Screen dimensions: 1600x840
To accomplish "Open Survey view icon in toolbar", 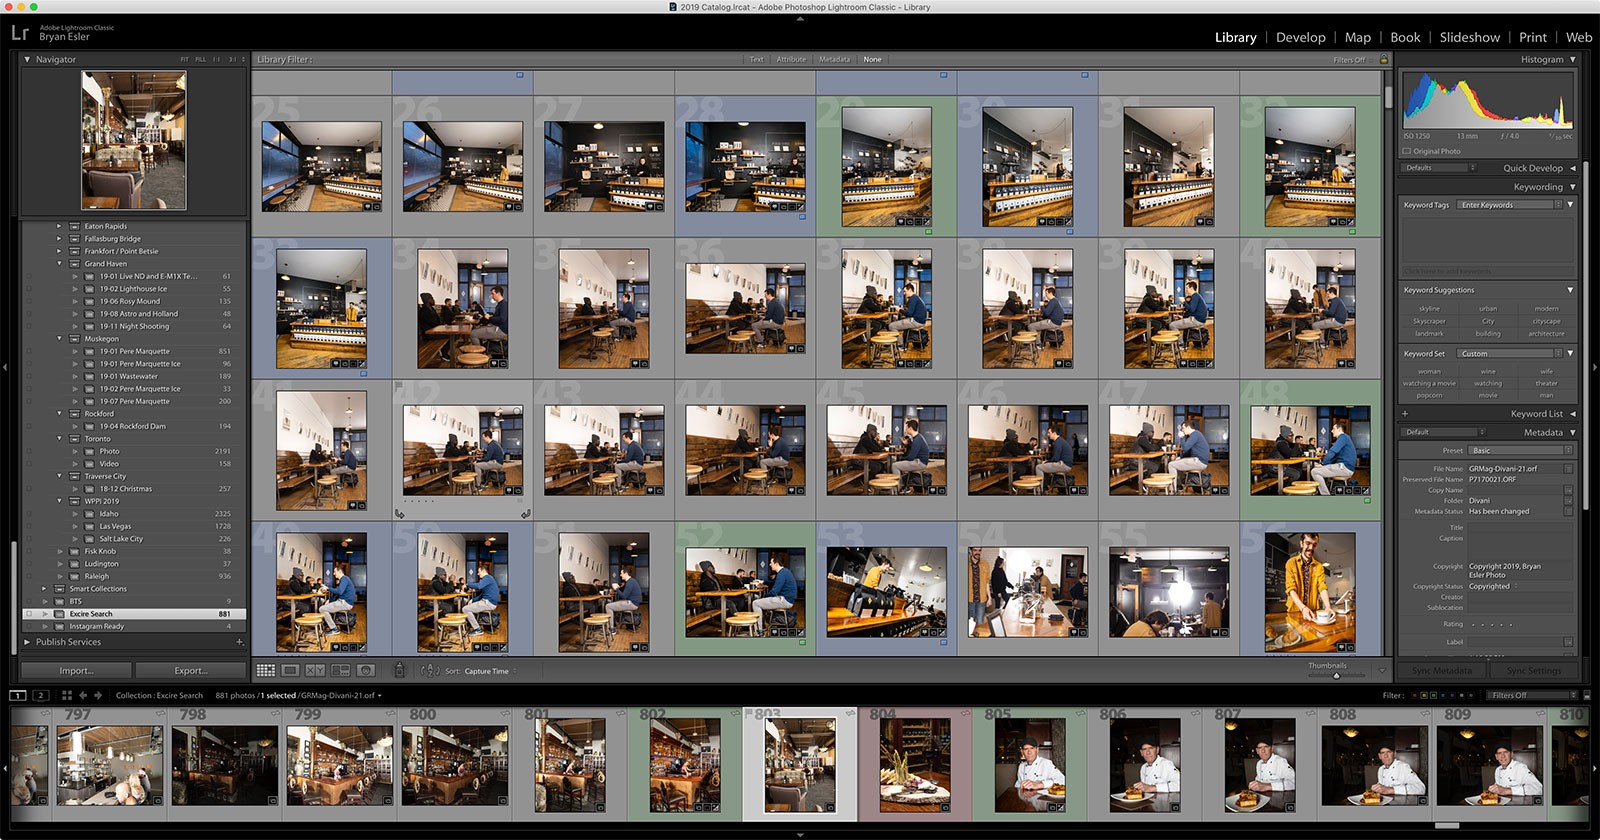I will (340, 671).
